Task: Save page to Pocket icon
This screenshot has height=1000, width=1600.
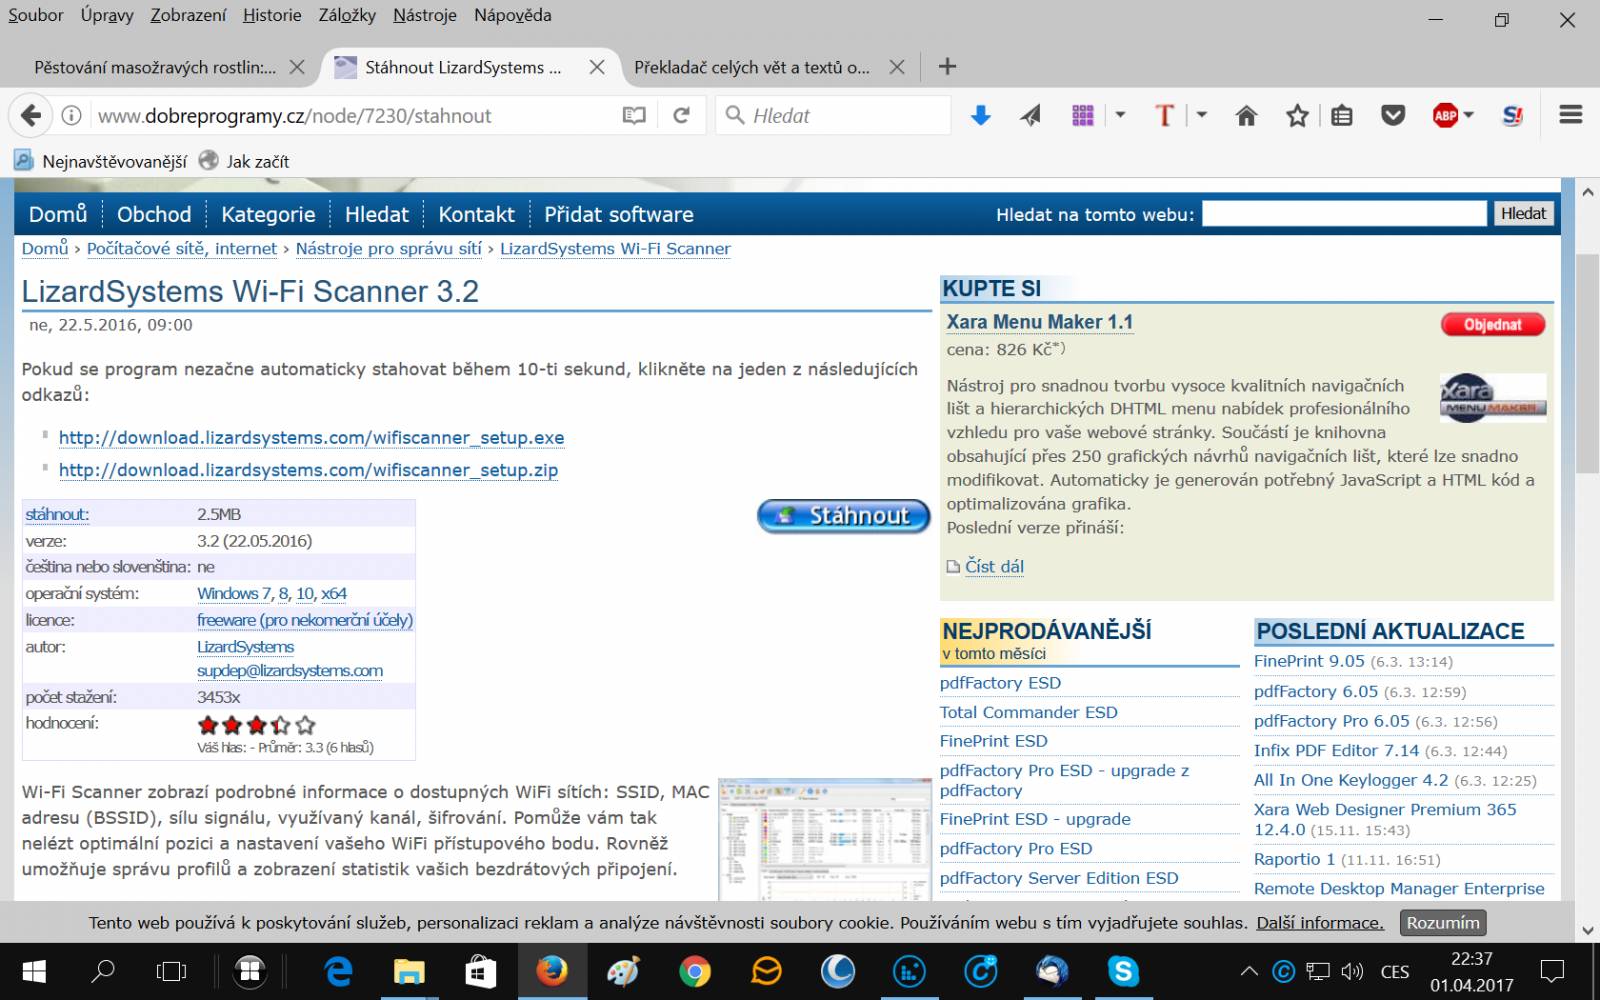Action: click(1393, 115)
